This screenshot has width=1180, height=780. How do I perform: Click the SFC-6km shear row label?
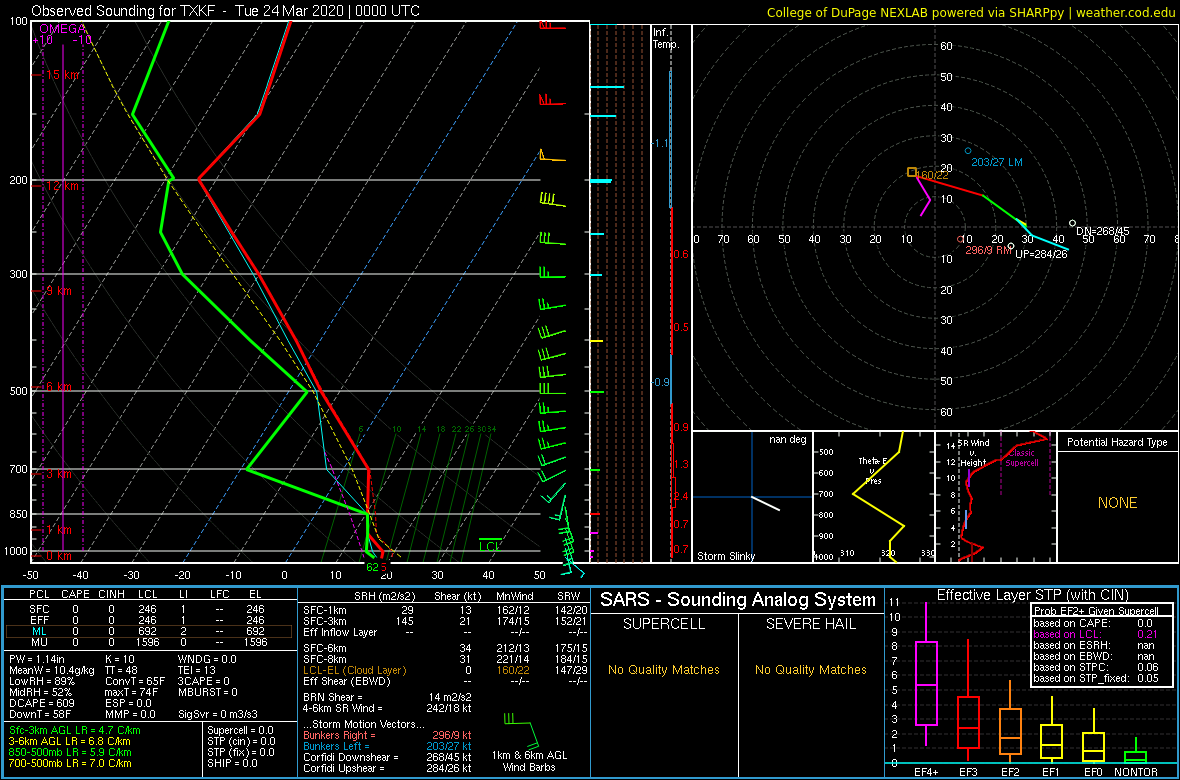tap(323, 650)
